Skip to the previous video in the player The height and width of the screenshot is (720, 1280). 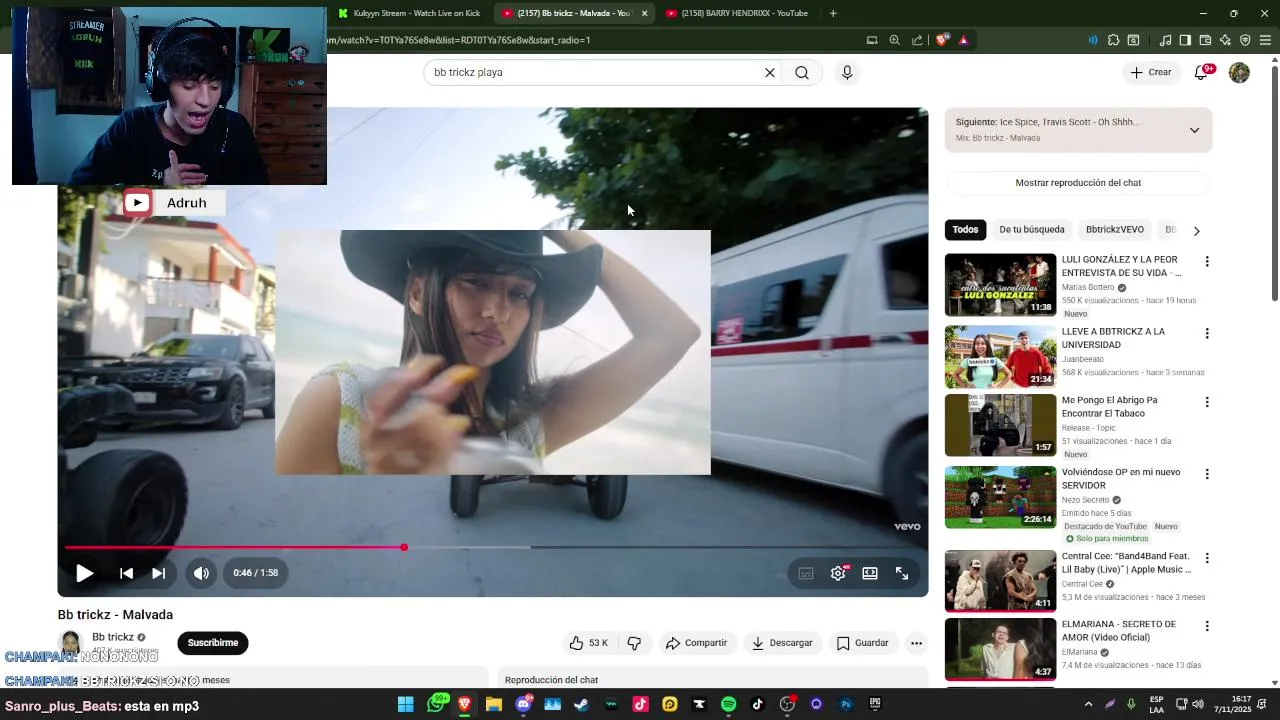126,573
